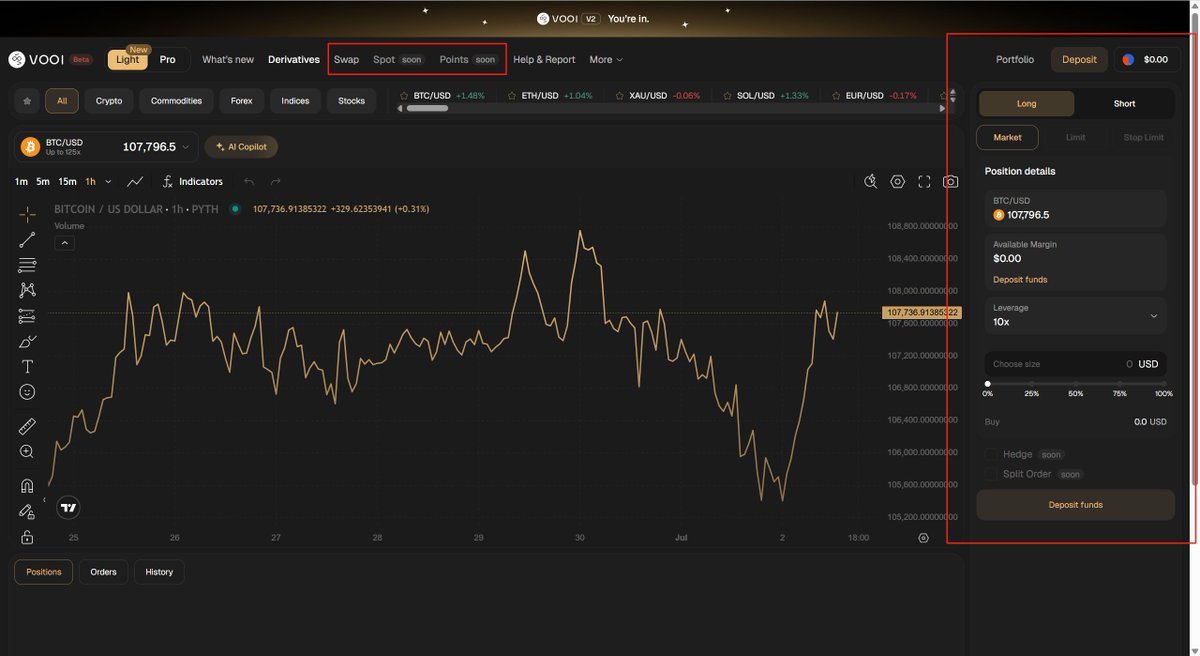Set position size slider to 50%
1200x656 pixels.
pyautogui.click(x=1075, y=384)
